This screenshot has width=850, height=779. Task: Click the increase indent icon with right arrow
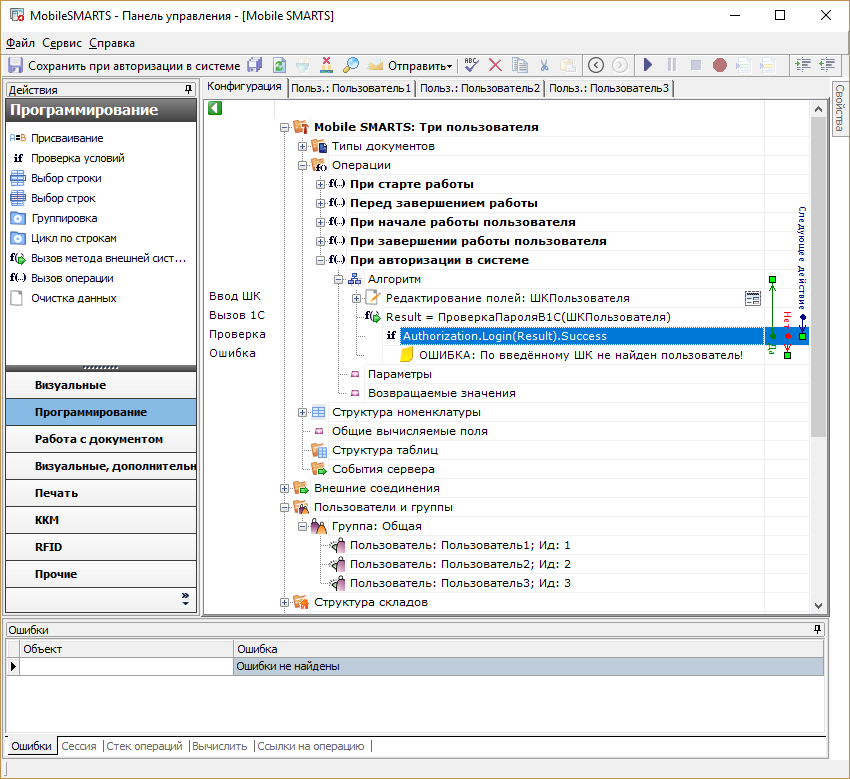(x=803, y=65)
